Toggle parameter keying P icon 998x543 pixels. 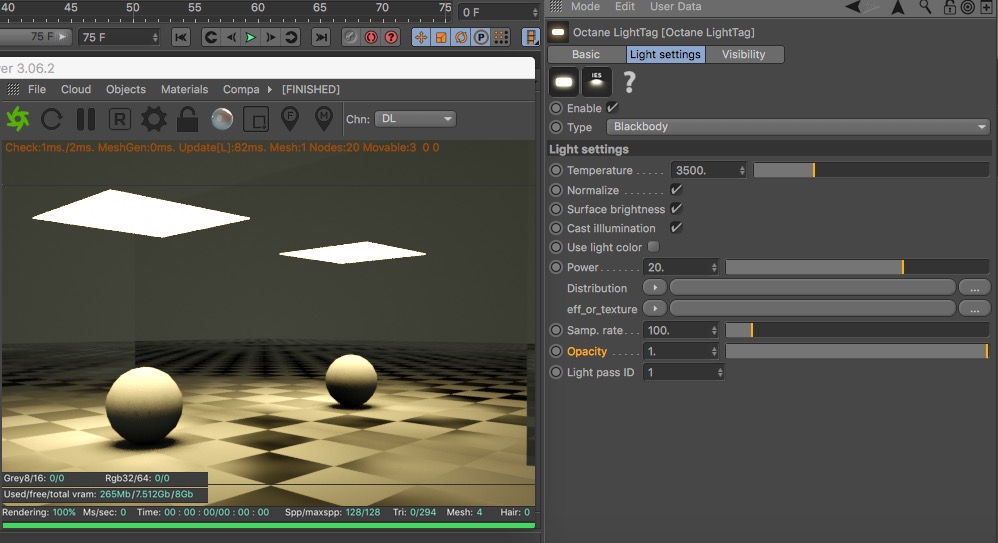pos(481,37)
